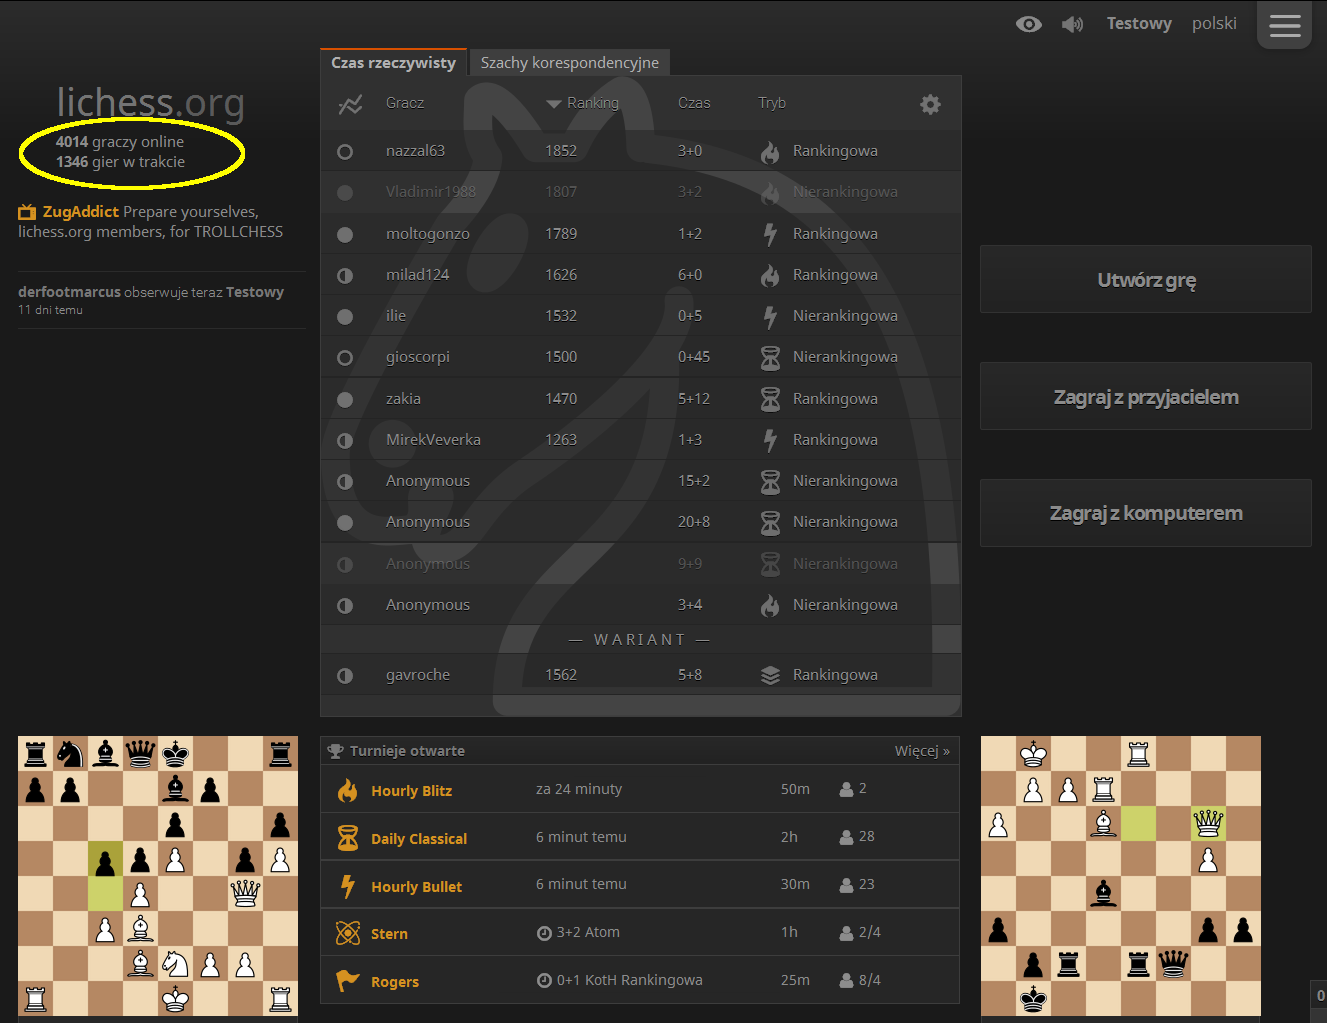
Task: Select greyed Vladimir1988 3+2 game row
Action: tap(641, 192)
